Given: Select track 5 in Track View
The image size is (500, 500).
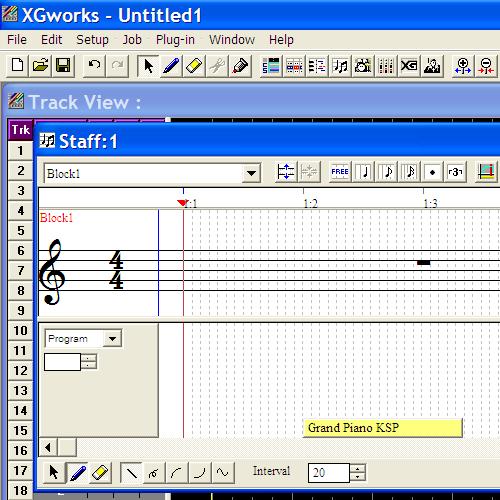Looking at the screenshot, I should click(21, 231).
